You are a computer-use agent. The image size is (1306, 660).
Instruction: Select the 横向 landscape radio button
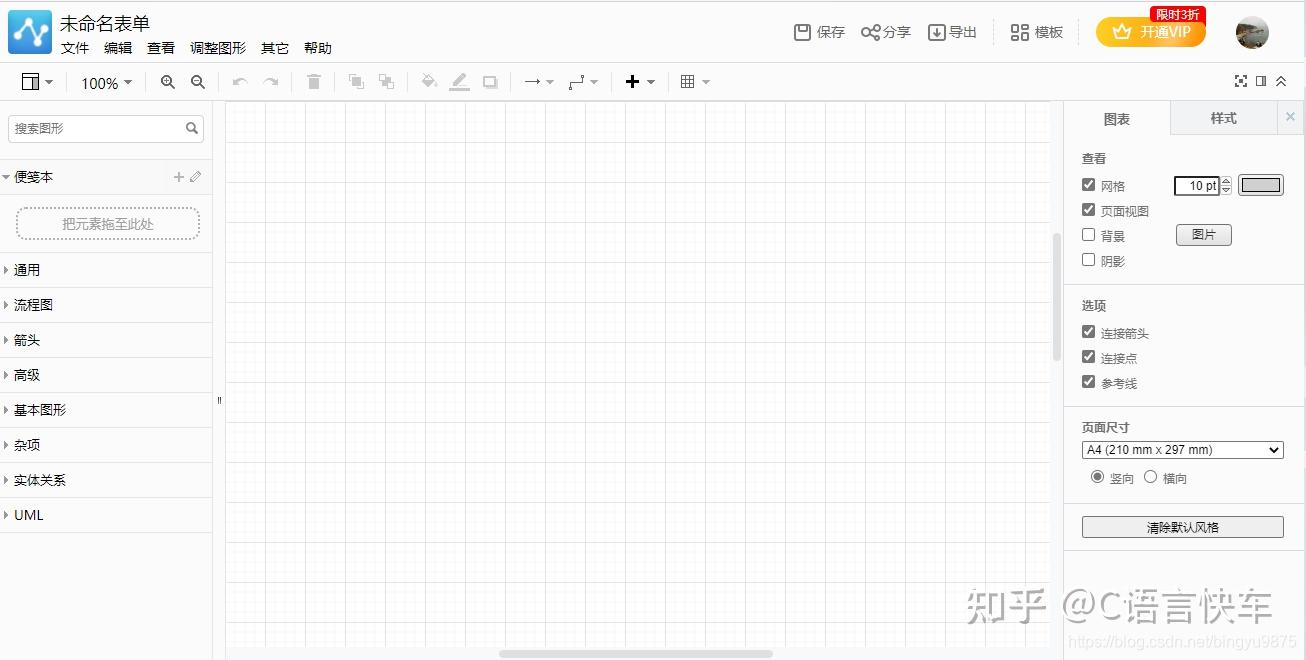1150,477
